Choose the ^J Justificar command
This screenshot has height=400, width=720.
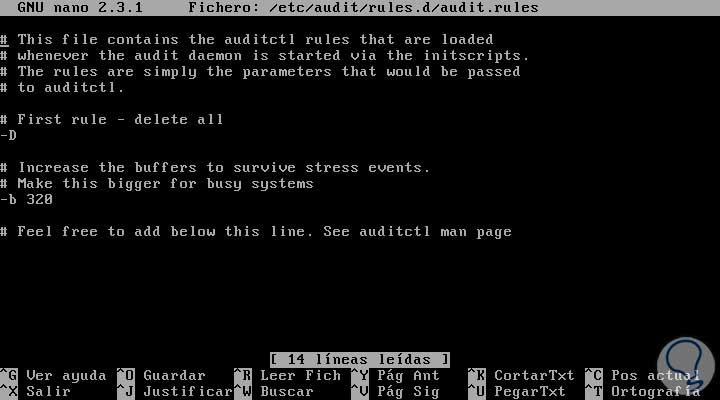pyautogui.click(x=175, y=392)
